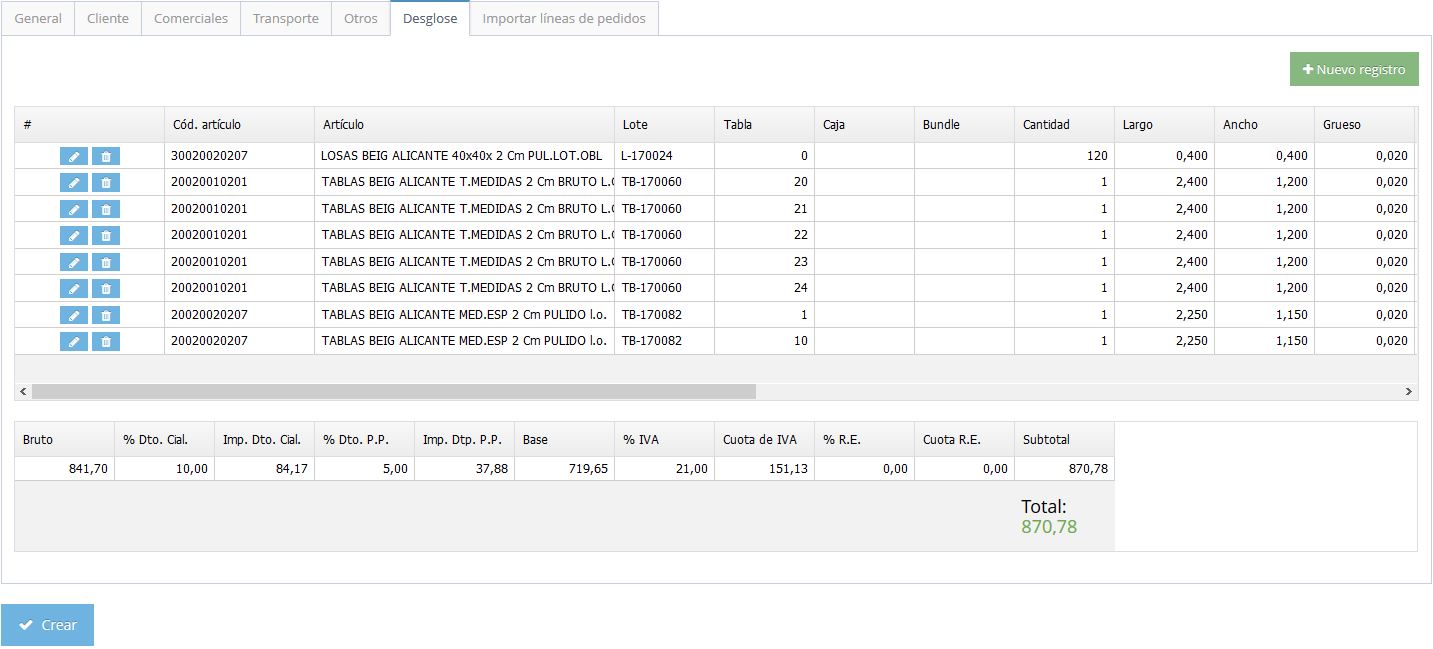Click the horizontal scrollbar right arrow
The width and height of the screenshot is (1433, 649).
coord(1409,392)
